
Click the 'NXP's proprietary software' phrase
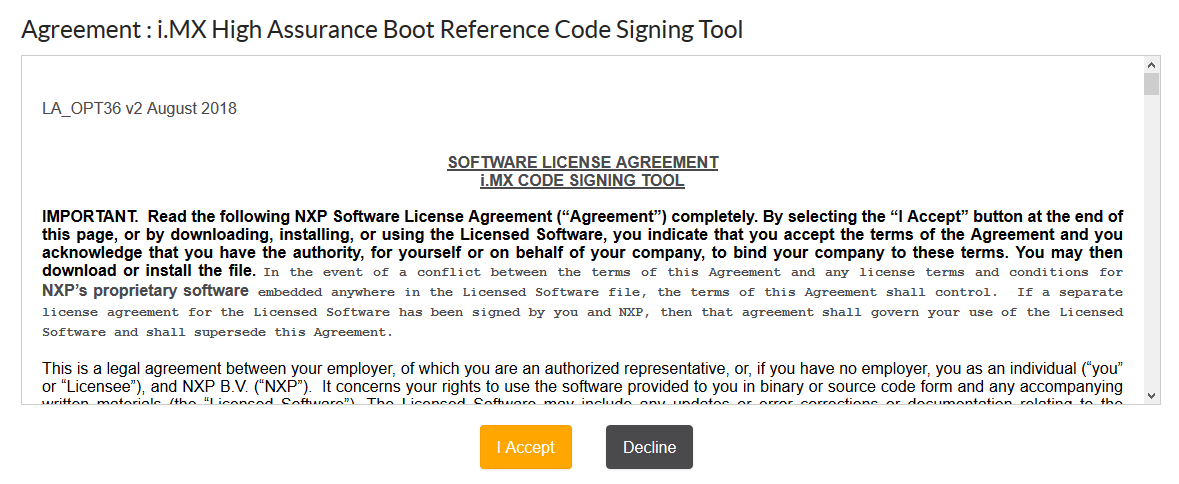145,290
